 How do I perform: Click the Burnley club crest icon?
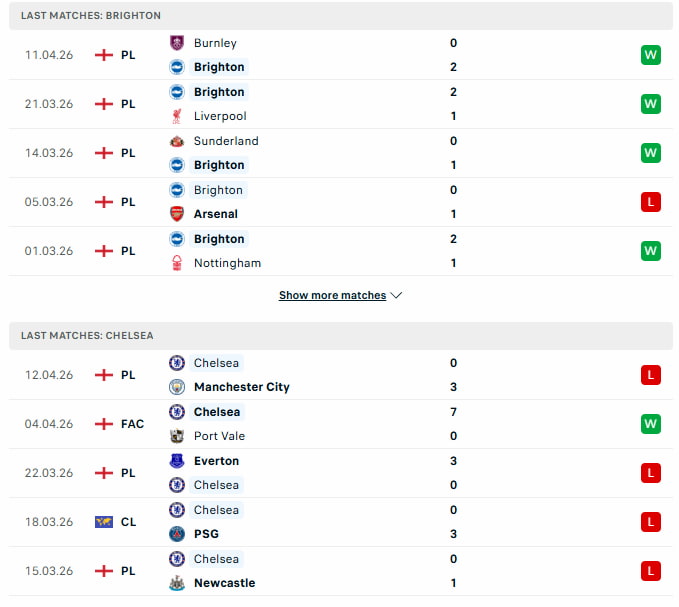click(177, 43)
